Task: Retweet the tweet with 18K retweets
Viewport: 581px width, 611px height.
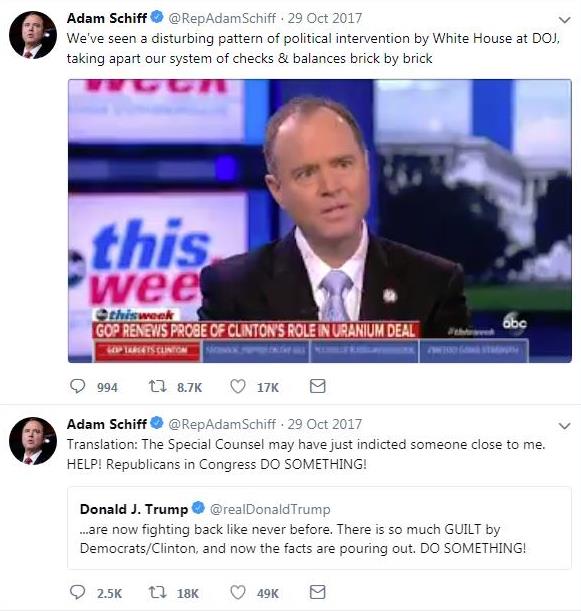Action: point(158,592)
